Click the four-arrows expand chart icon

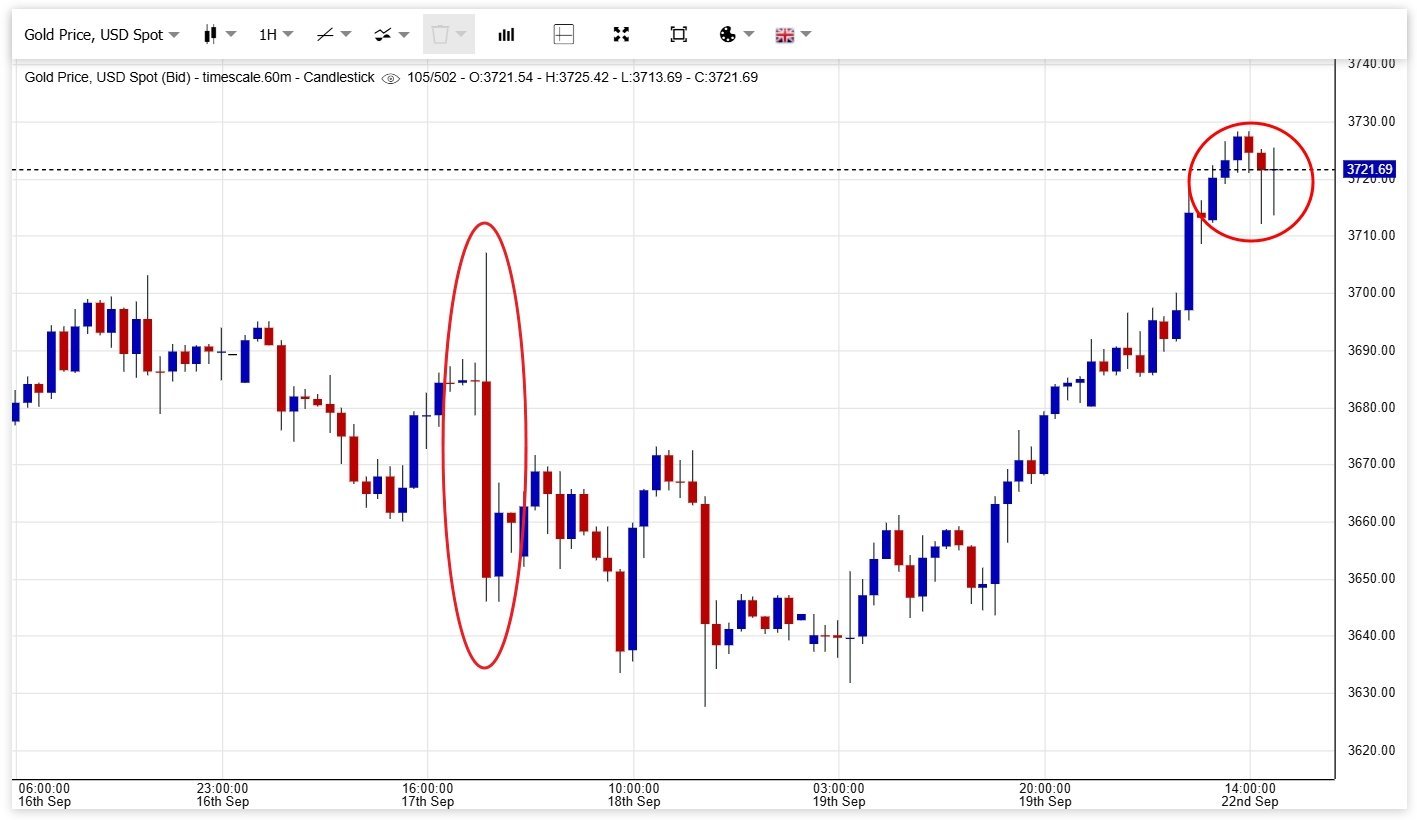(621, 35)
